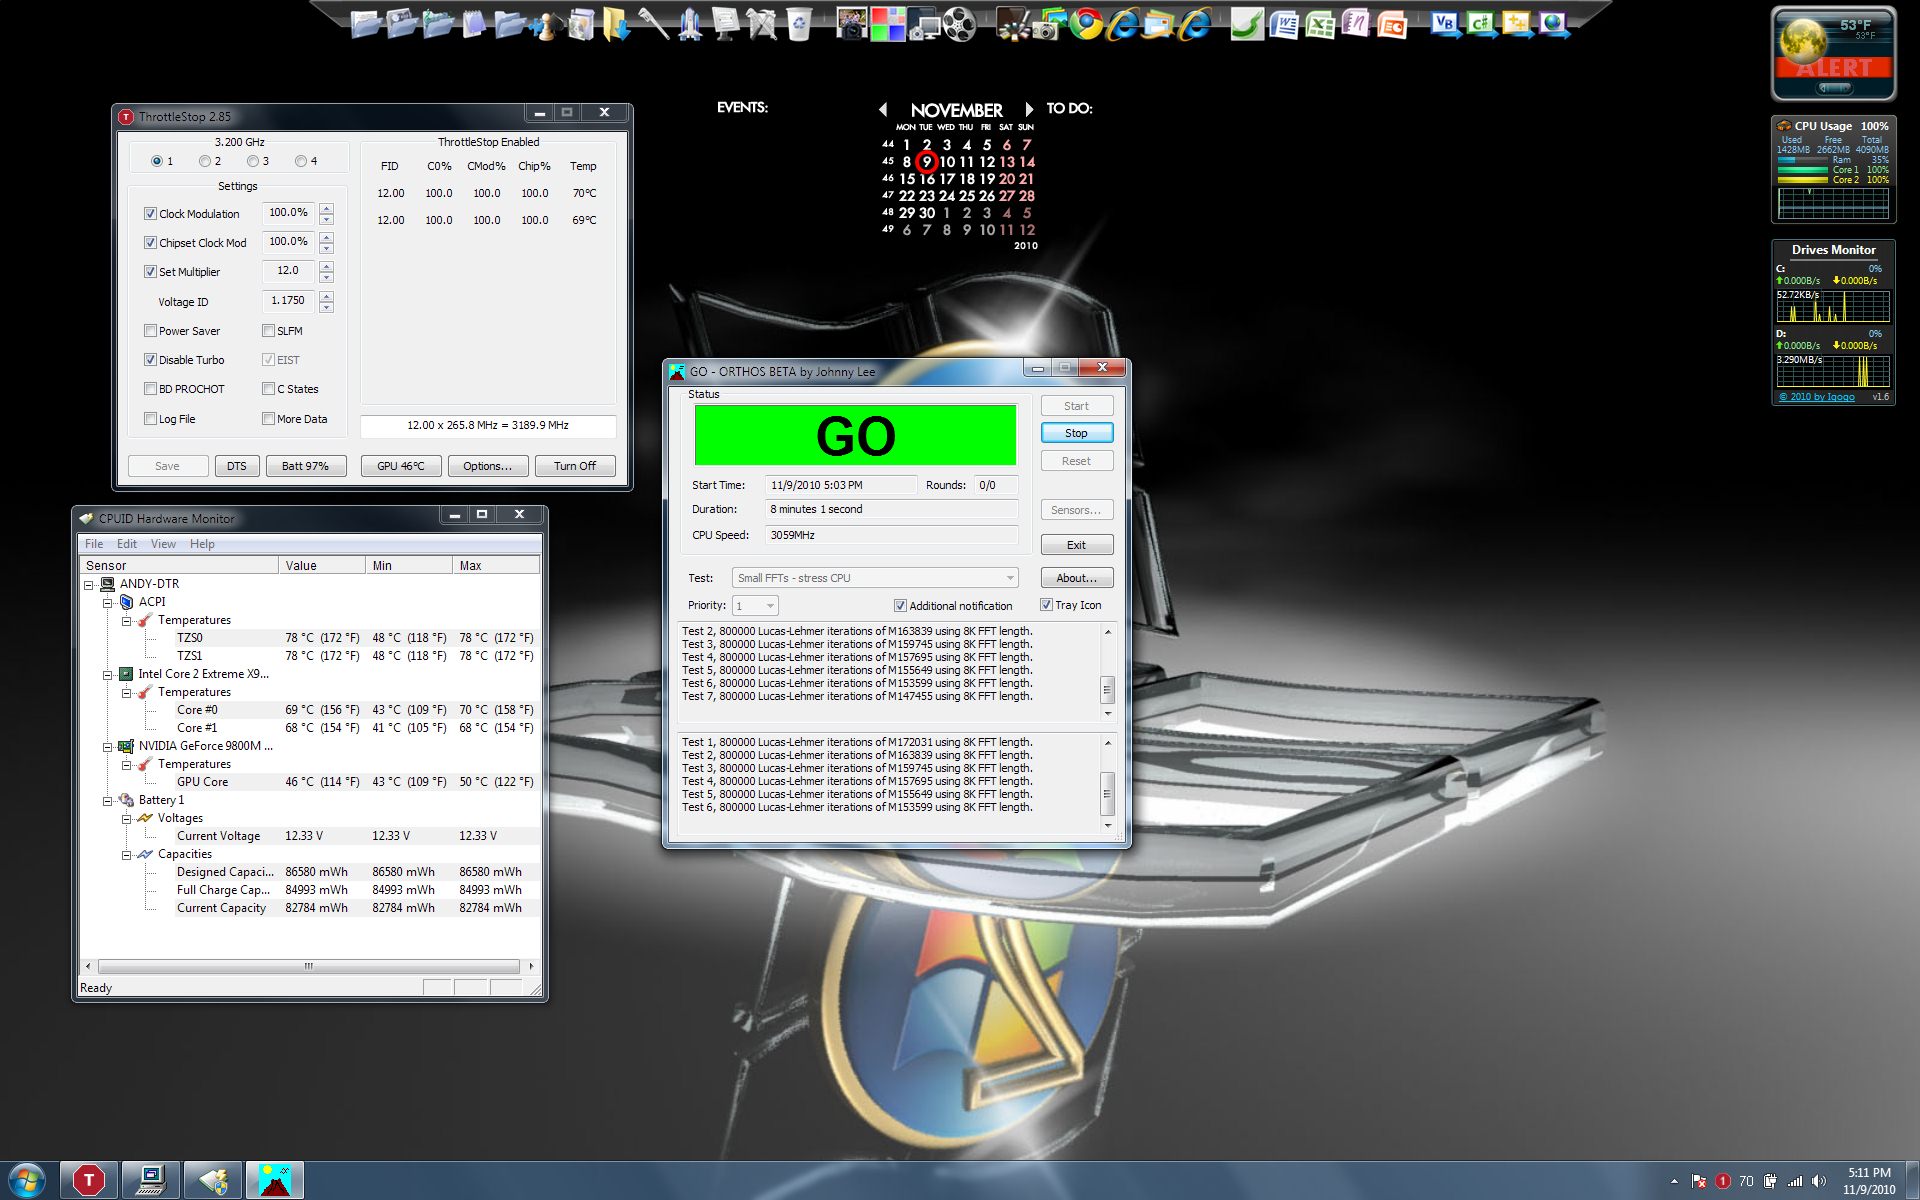The width and height of the screenshot is (1920, 1200).
Task: Click the film reel media icon
Action: coord(960,24)
